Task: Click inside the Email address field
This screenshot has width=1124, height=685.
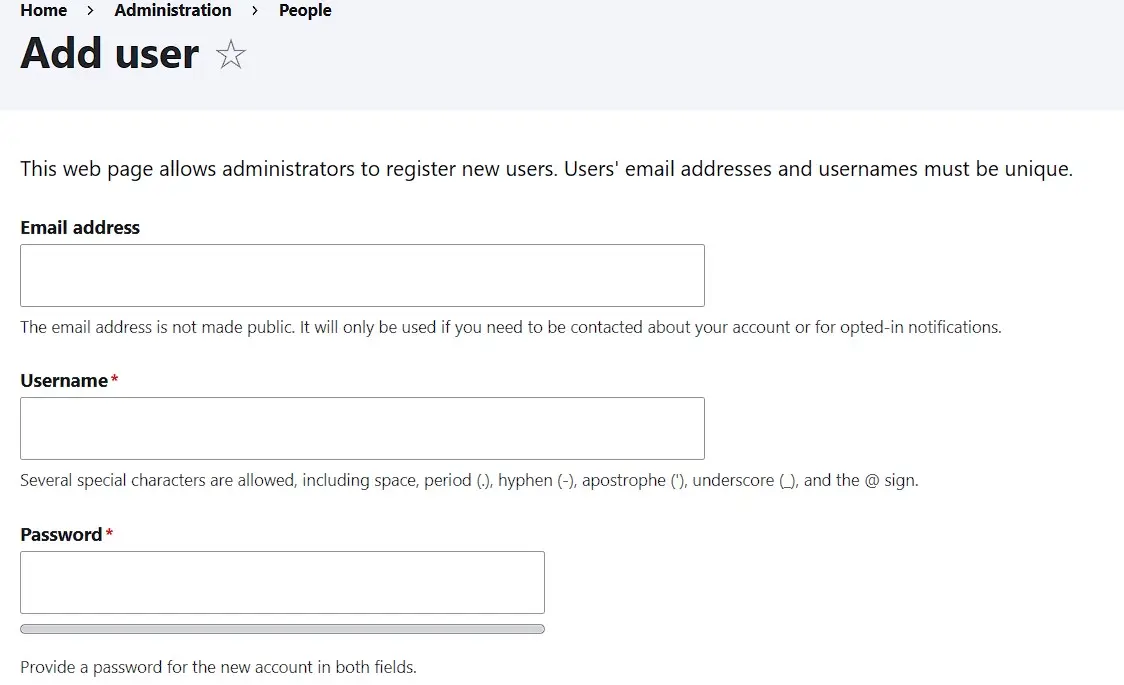Action: 360,274
